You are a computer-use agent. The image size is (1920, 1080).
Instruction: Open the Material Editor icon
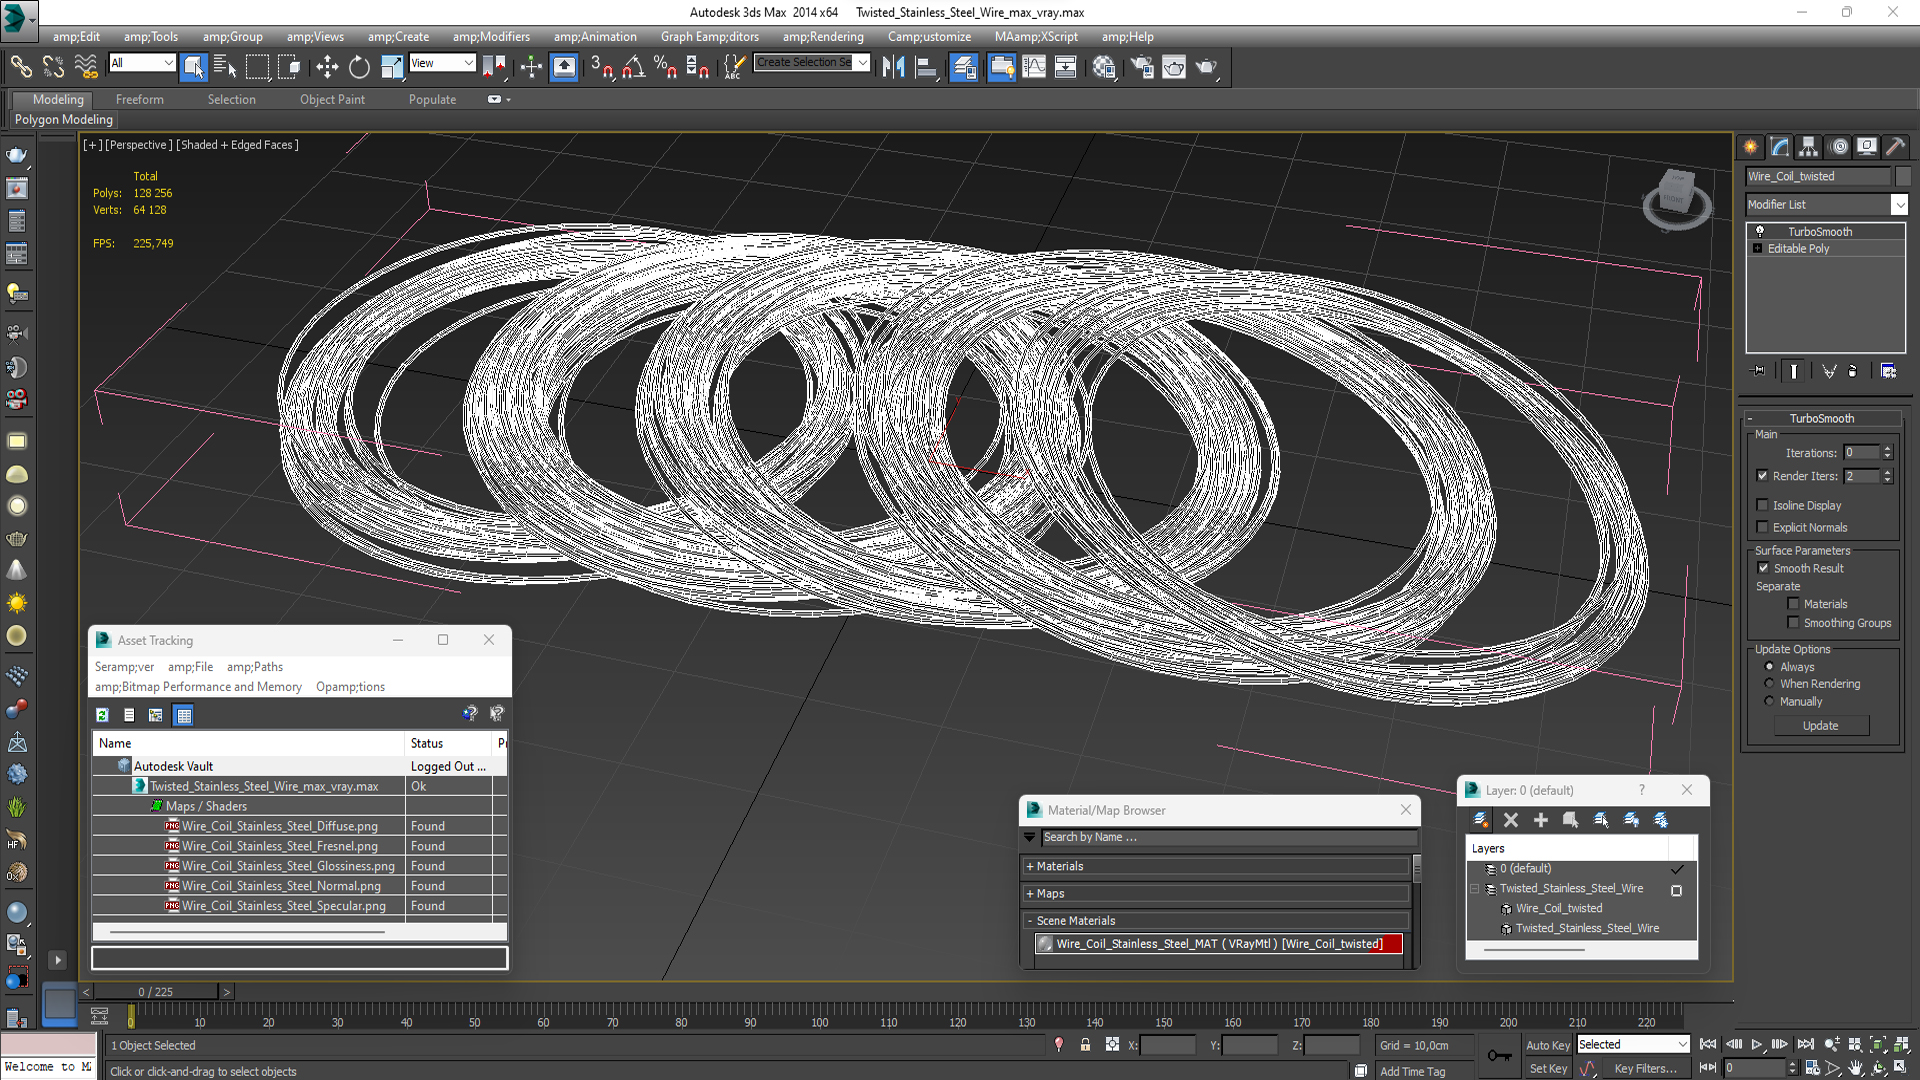point(1104,67)
